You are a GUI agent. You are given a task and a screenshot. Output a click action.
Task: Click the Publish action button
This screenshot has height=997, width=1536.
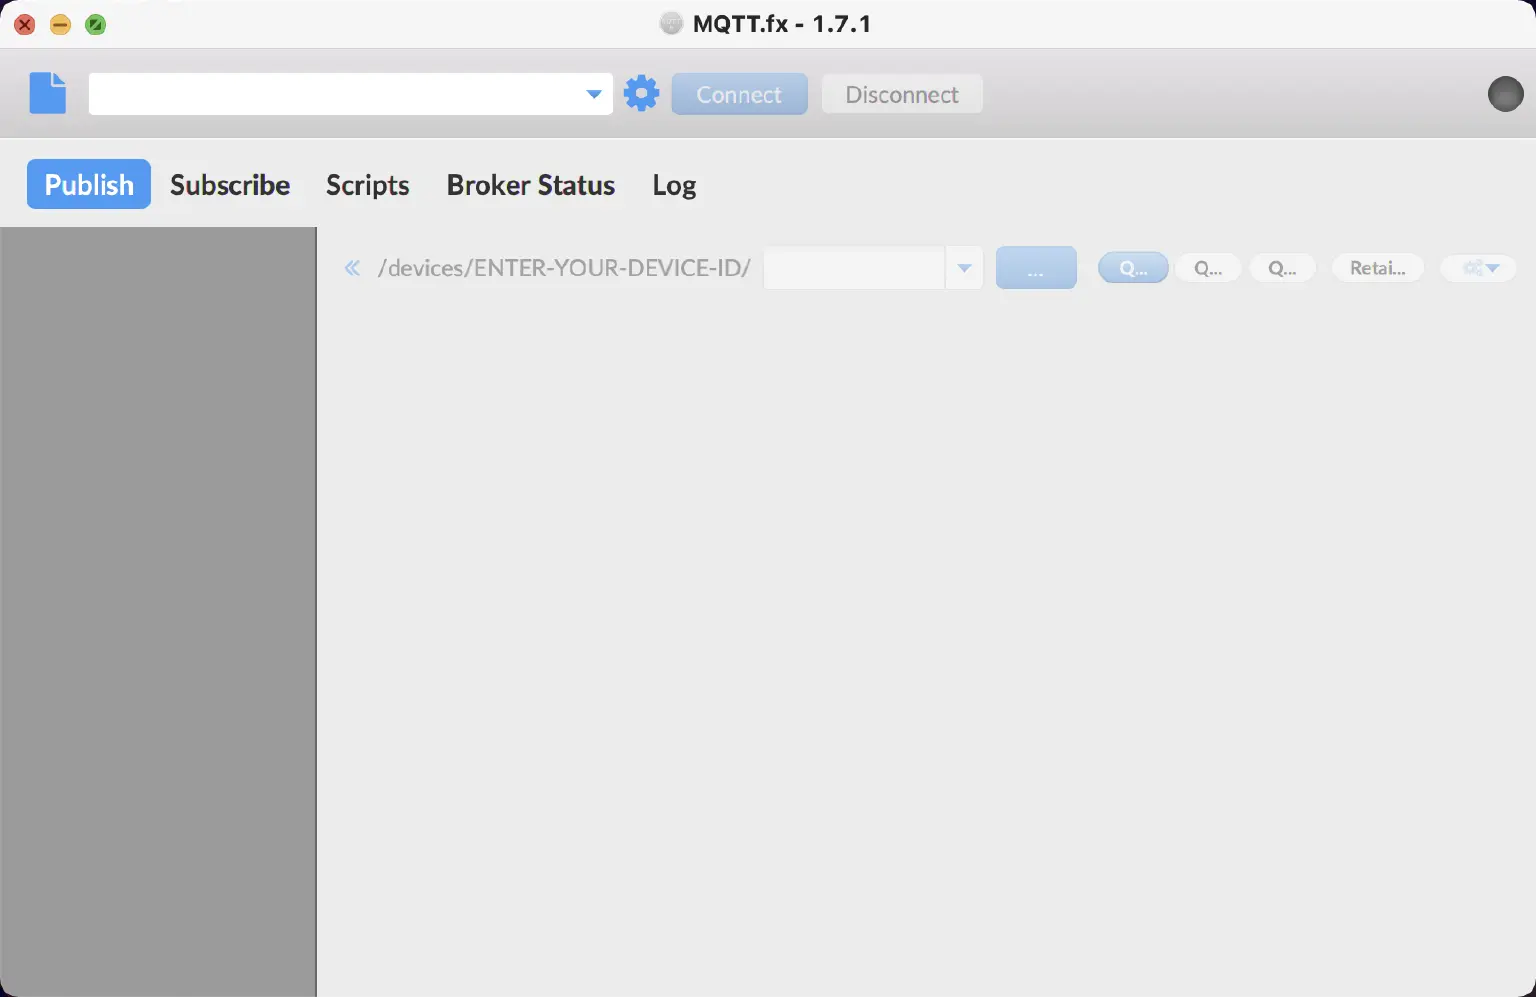pyautogui.click(x=1036, y=267)
